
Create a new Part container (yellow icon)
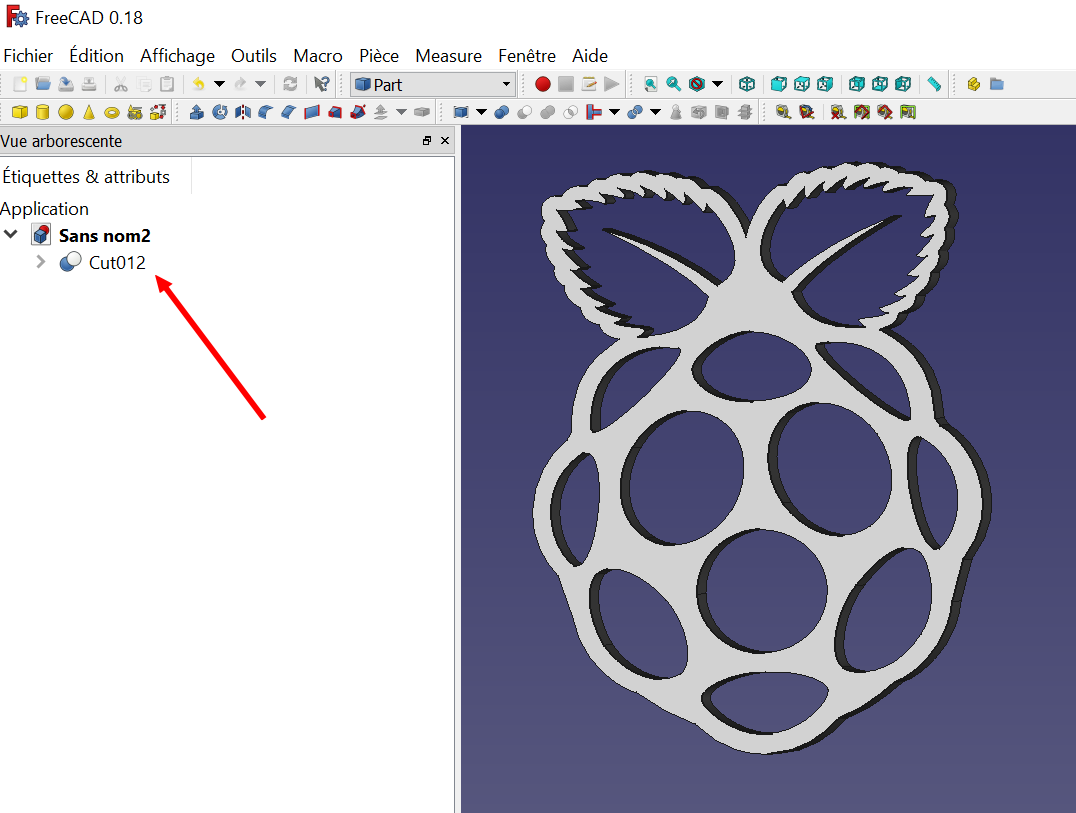(x=973, y=84)
